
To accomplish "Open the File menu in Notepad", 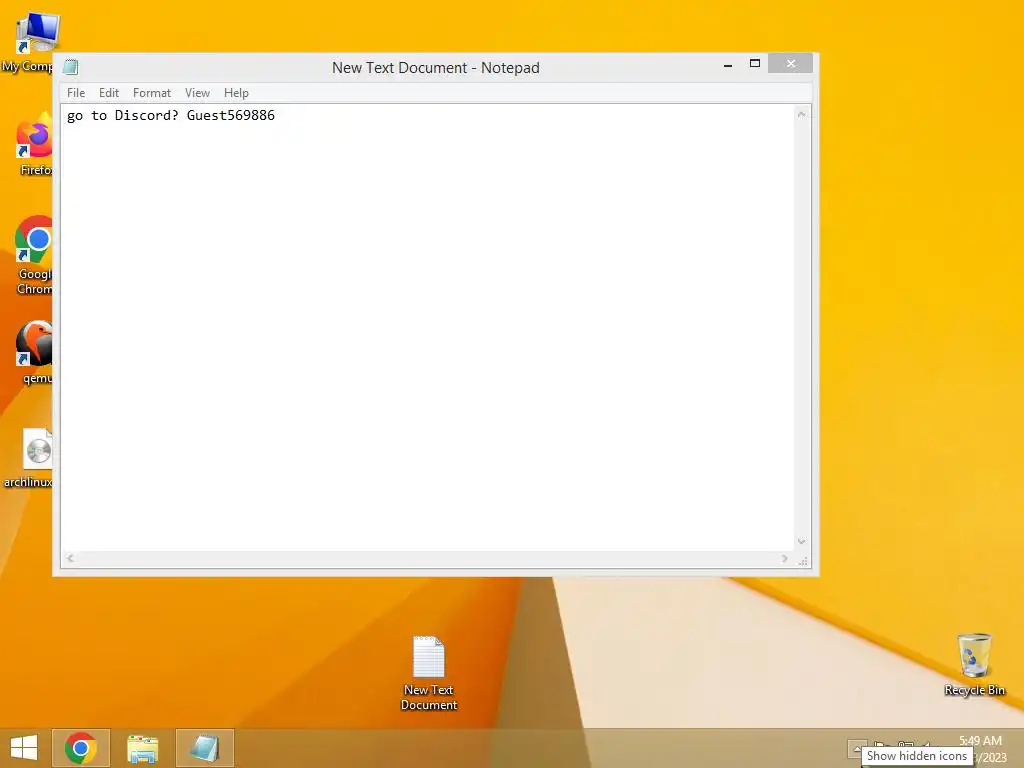I will coord(76,93).
